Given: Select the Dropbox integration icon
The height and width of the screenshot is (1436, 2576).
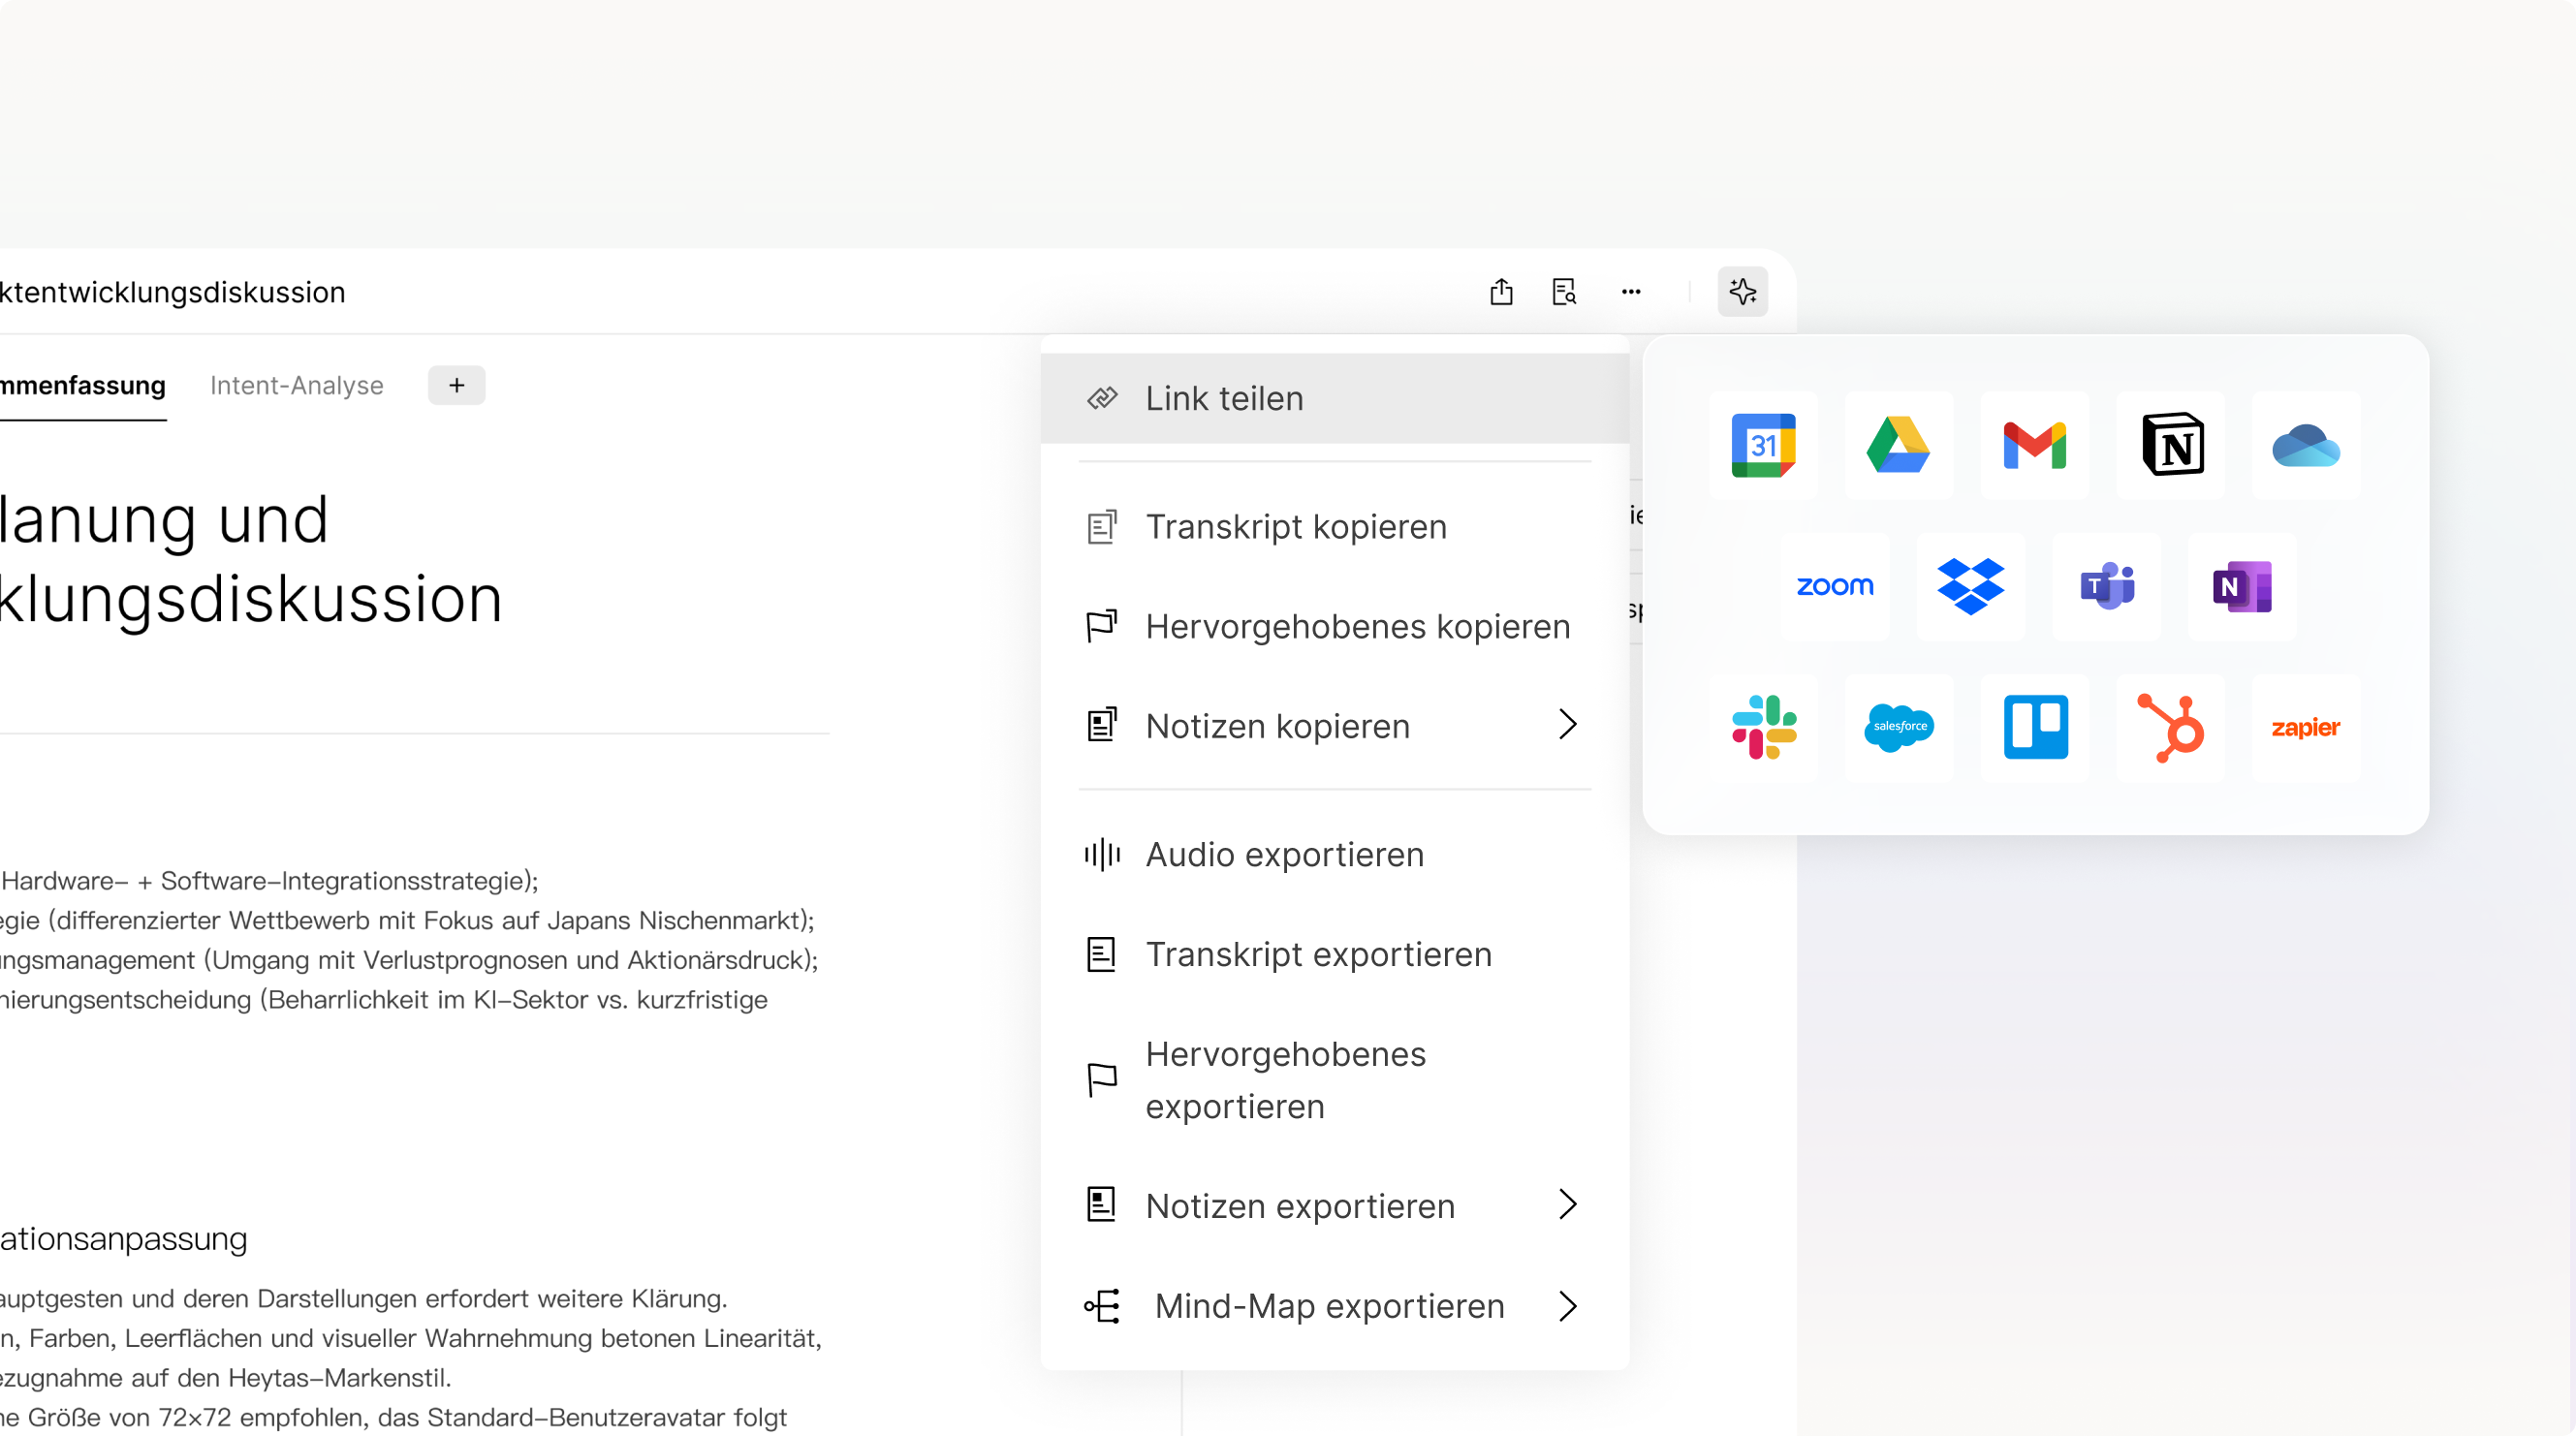Looking at the screenshot, I should (1970, 586).
